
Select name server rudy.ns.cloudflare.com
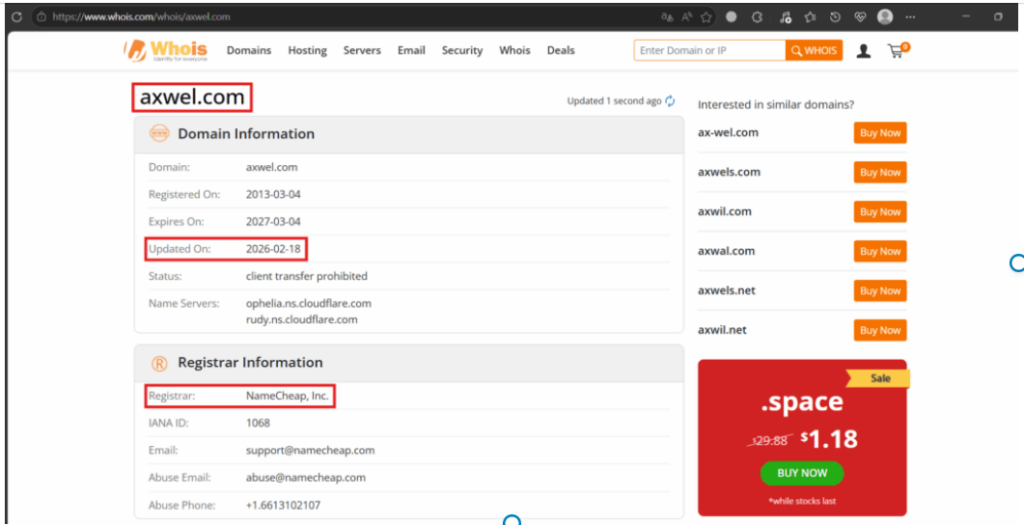pos(302,319)
